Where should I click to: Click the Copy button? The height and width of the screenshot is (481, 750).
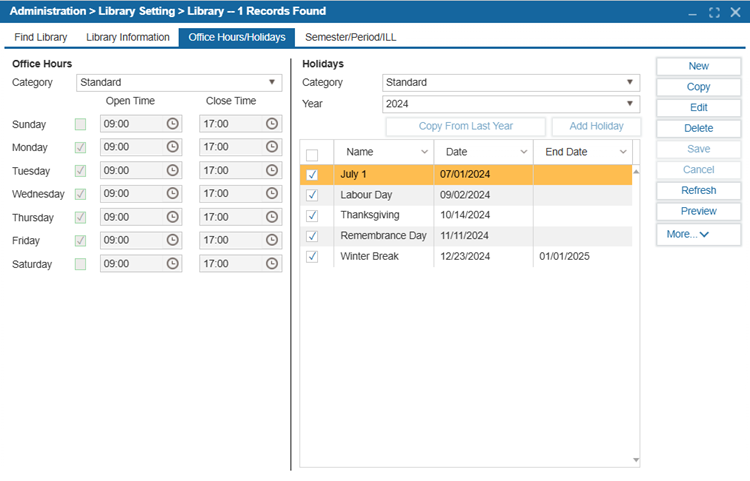tap(698, 87)
